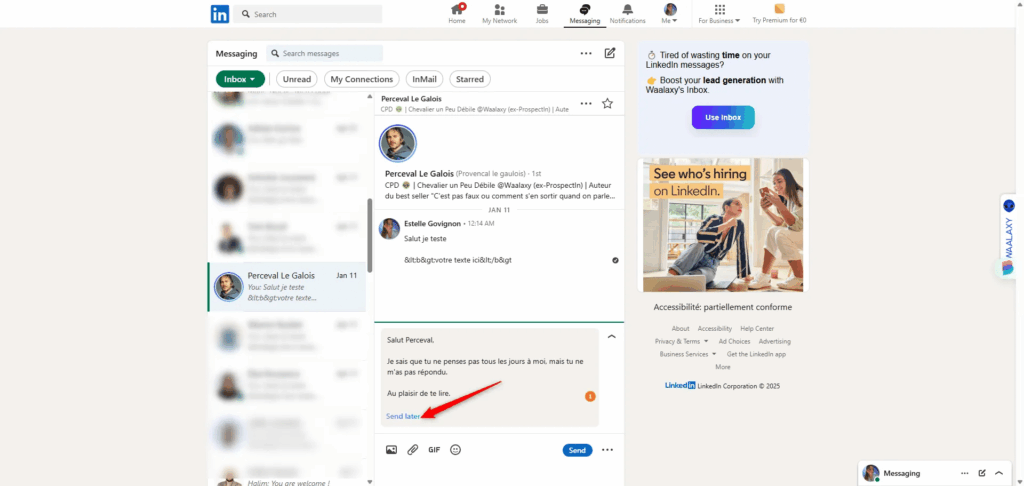Click the Search messages field
Viewport: 1024px width, 486px height.
coord(330,53)
